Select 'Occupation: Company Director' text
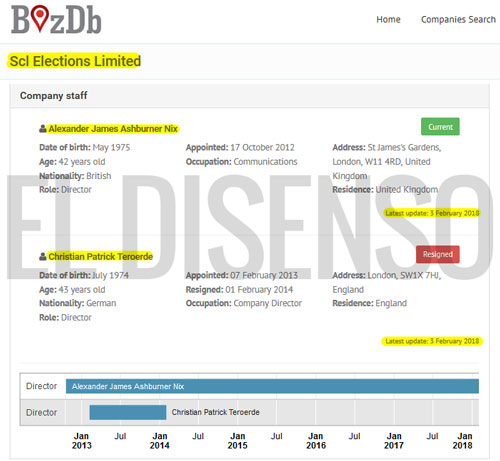This screenshot has width=500, height=461. click(244, 303)
